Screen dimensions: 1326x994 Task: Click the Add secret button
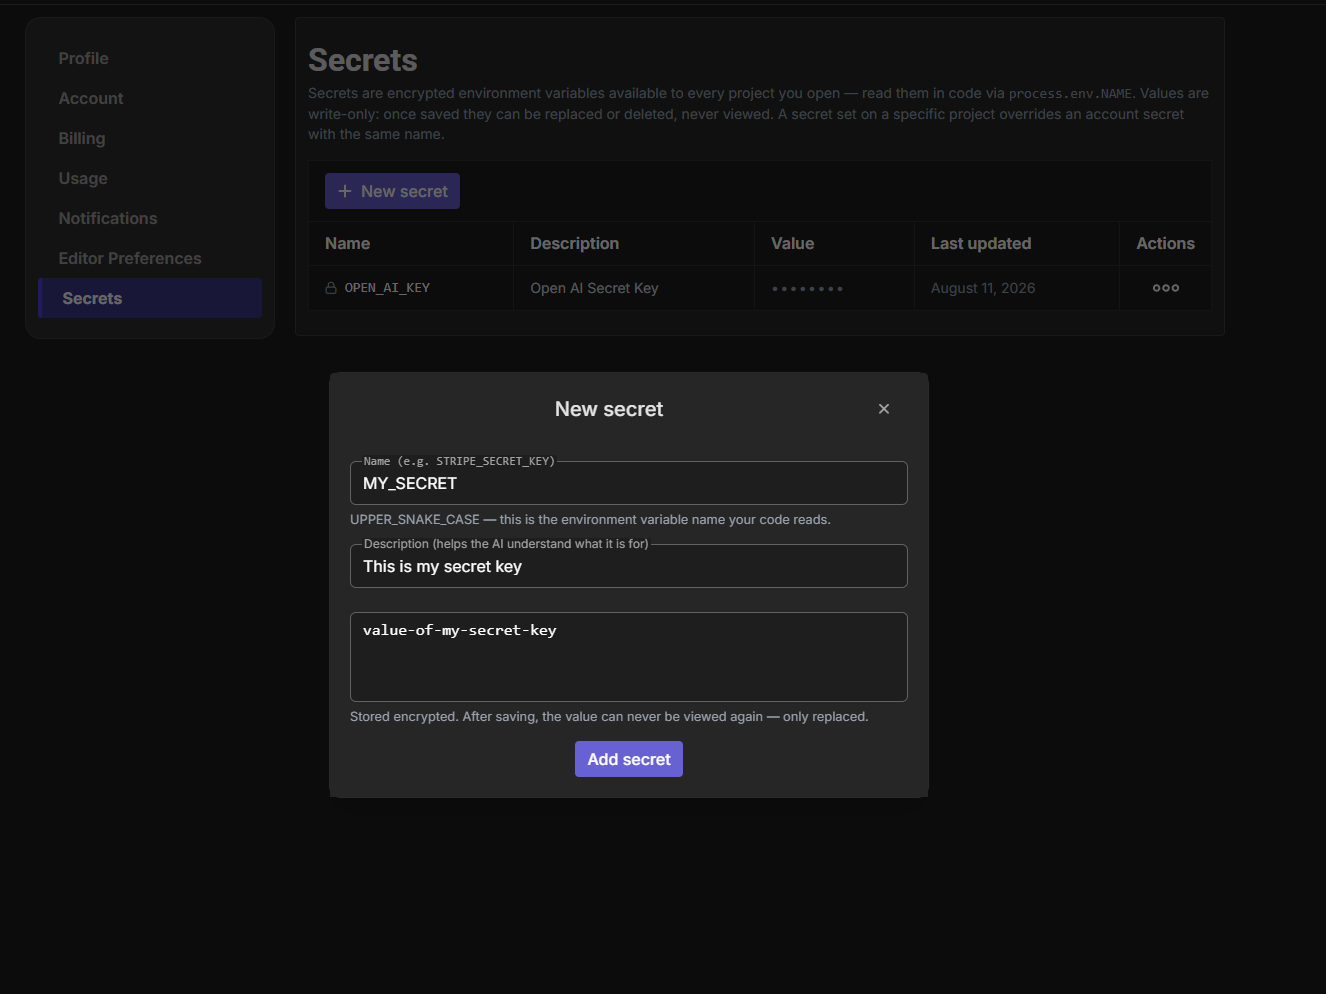pos(629,759)
